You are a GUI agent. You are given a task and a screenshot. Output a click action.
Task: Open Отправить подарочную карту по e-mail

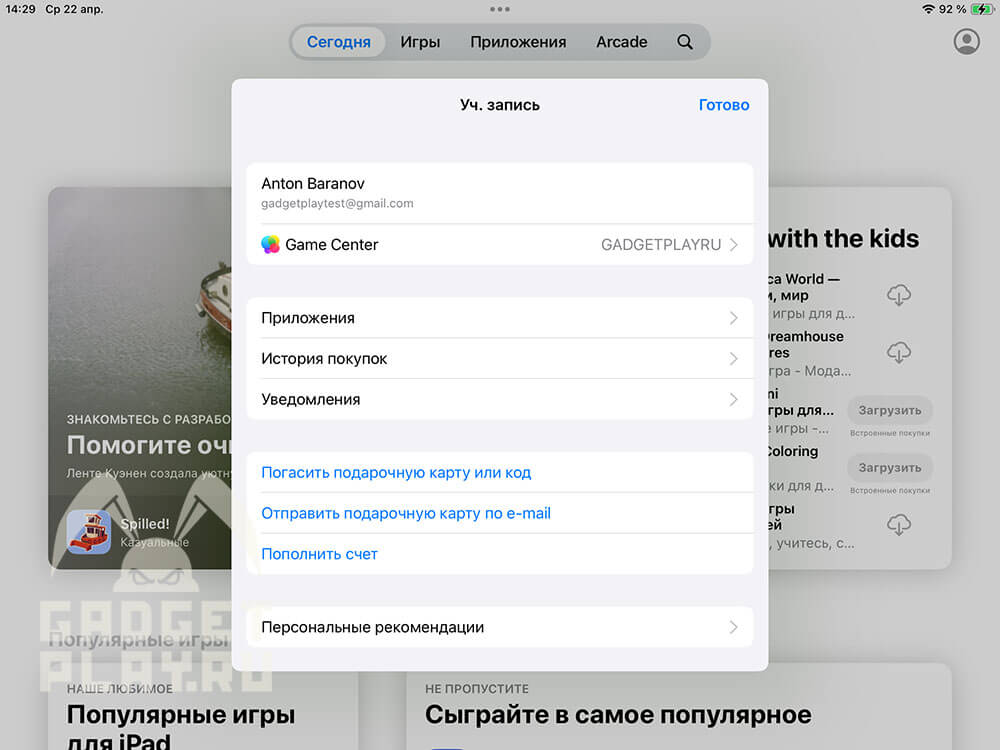pyautogui.click(x=499, y=513)
